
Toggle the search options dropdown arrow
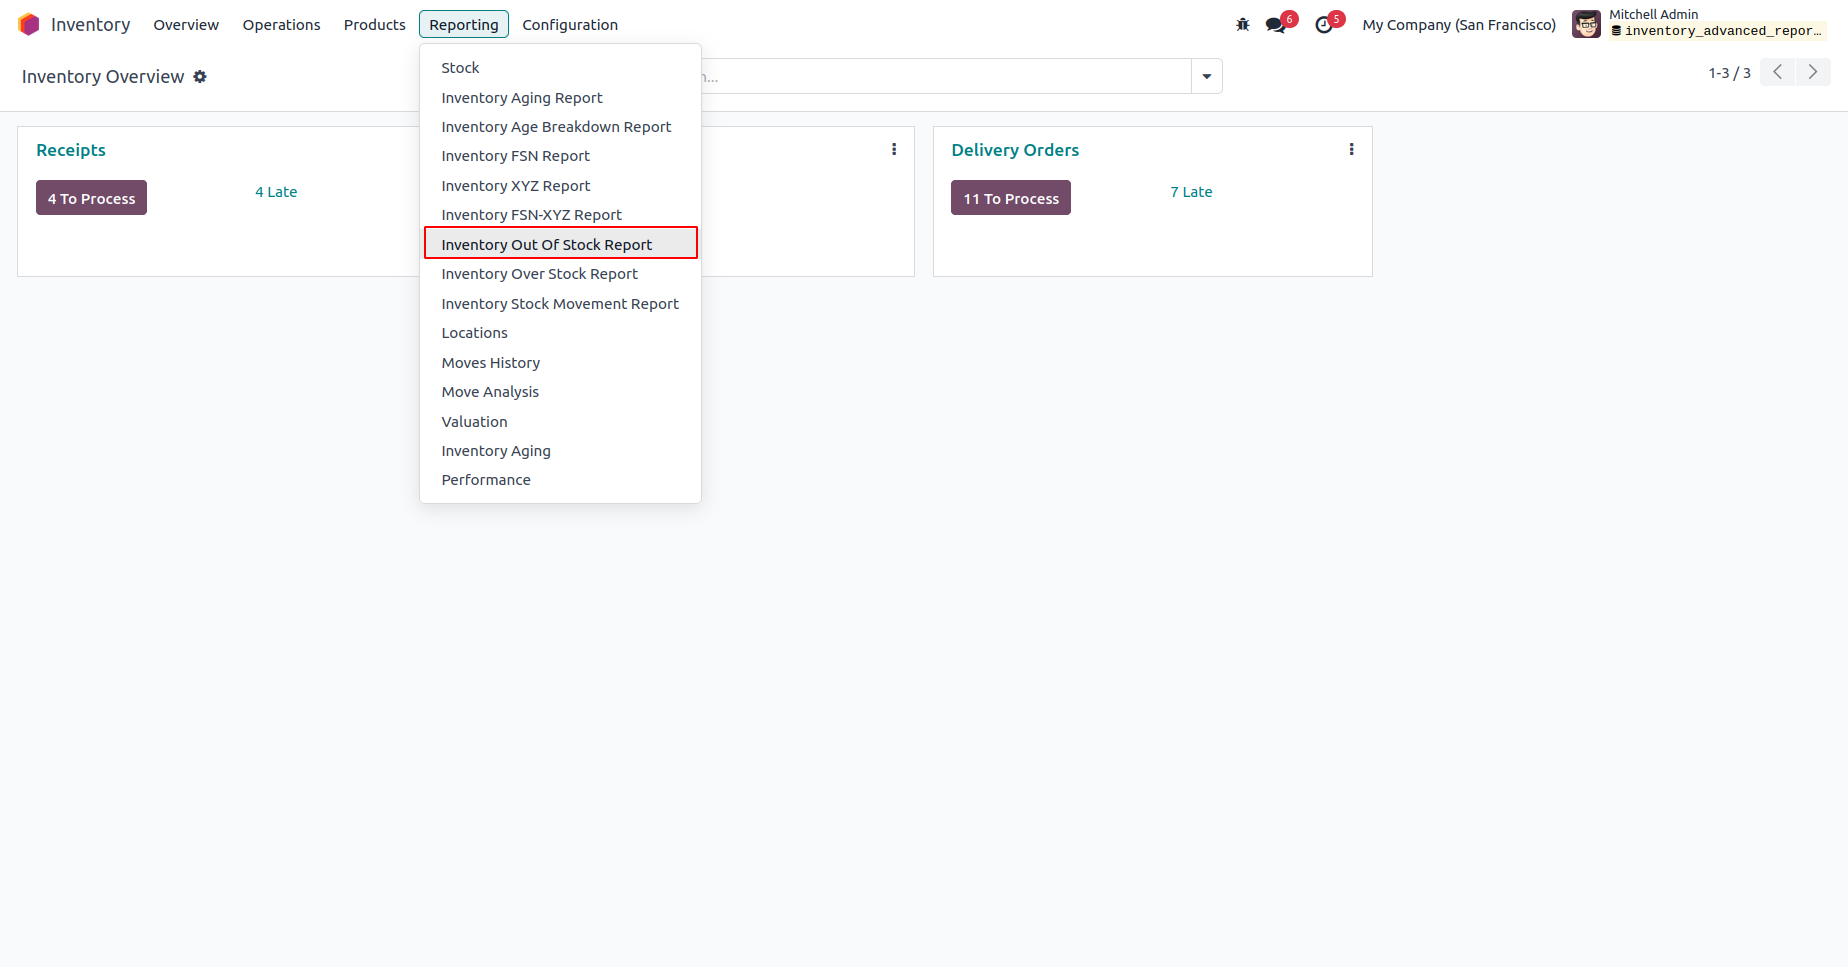[x=1207, y=76]
